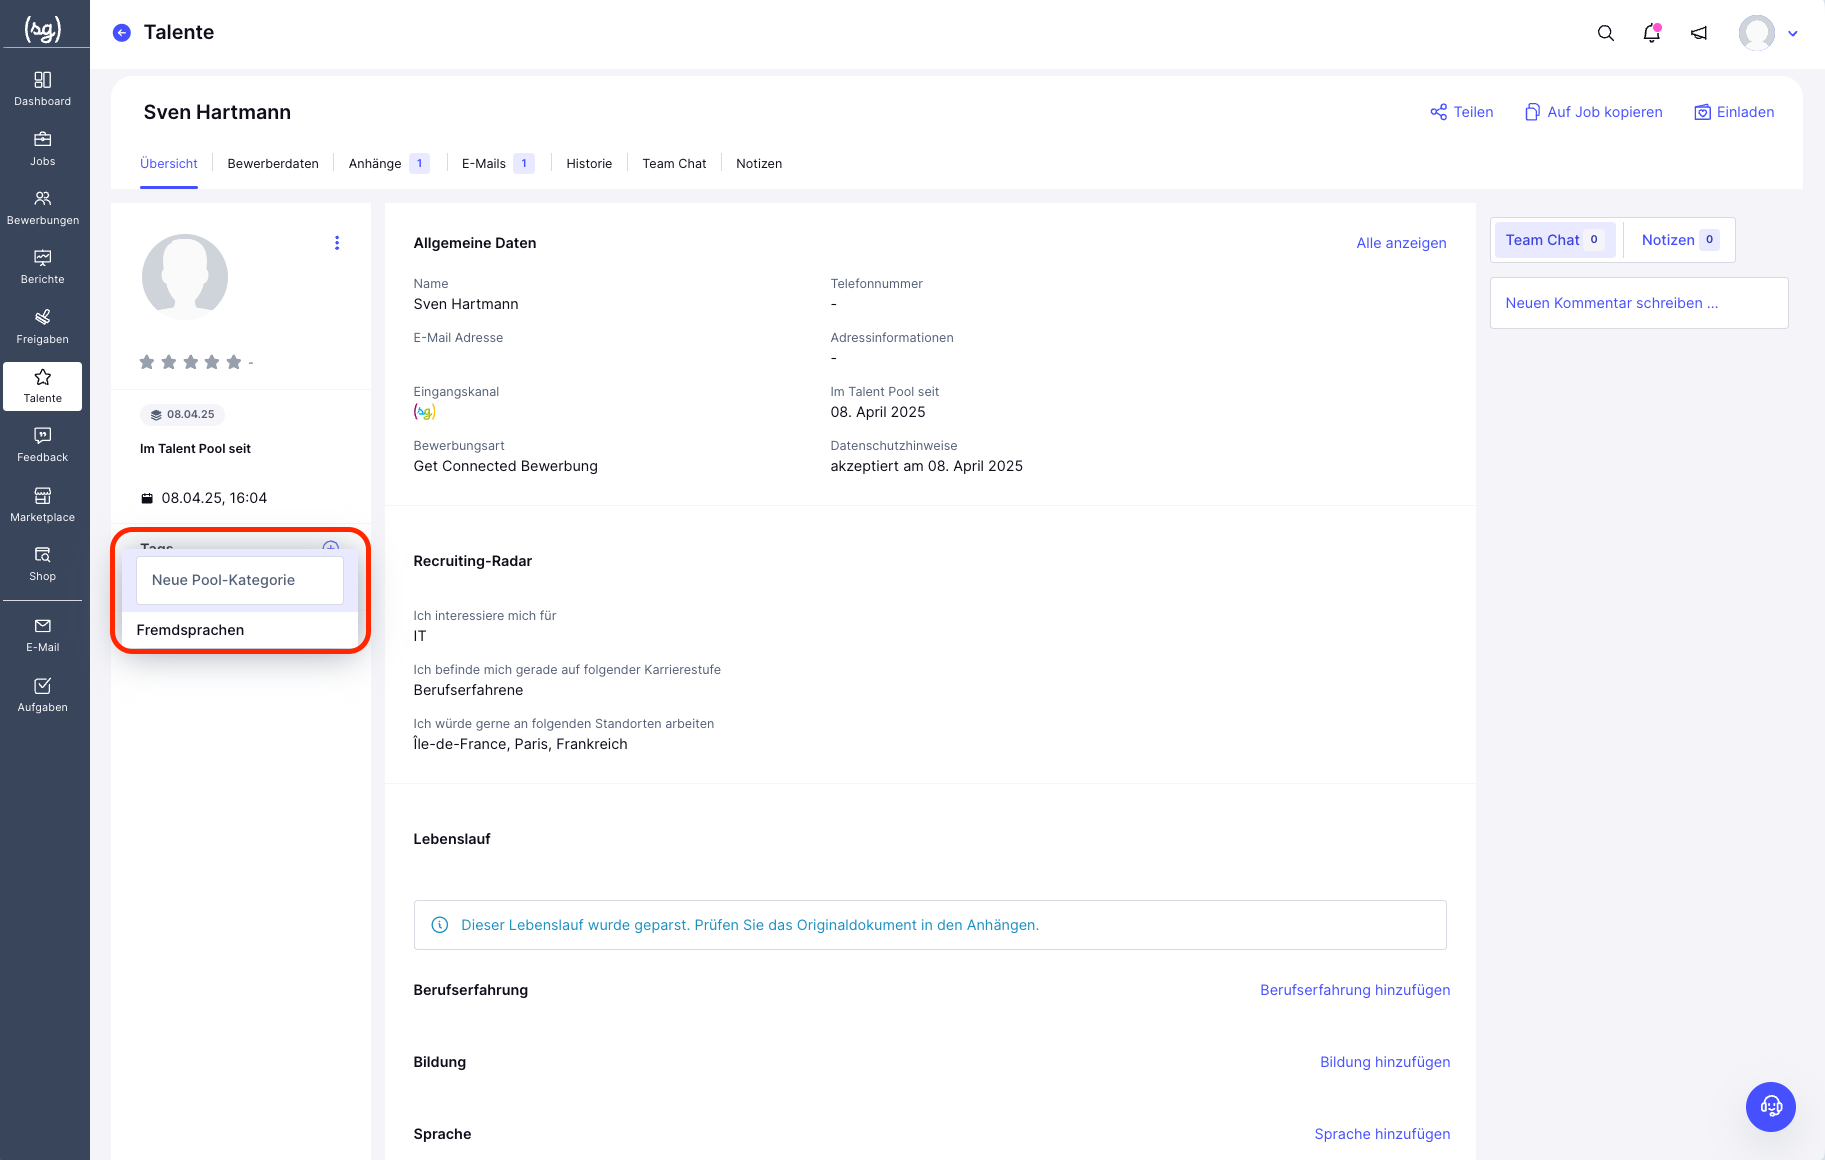Click the candidate profile picture

(x=185, y=277)
